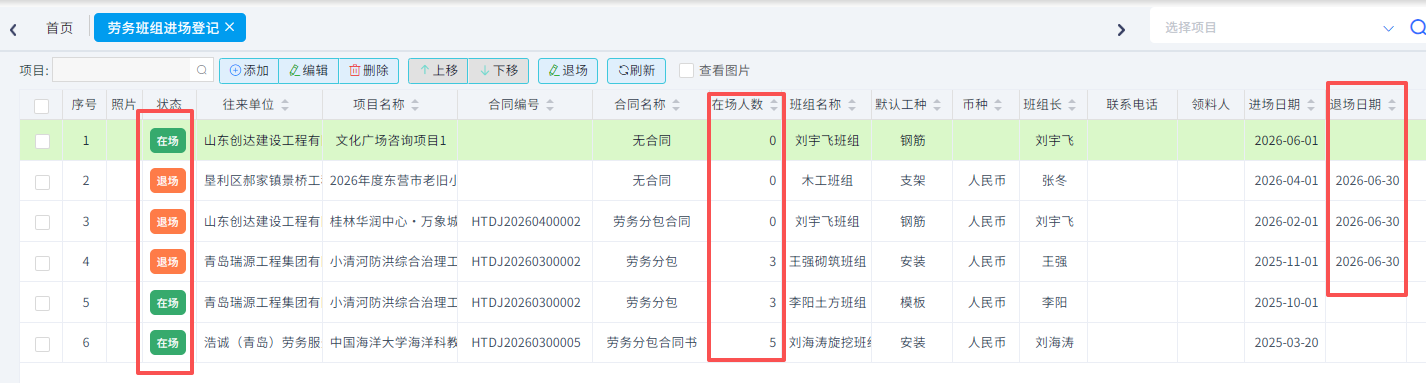Click the 编辑 button
The width and height of the screenshot is (1426, 383).
pos(308,70)
